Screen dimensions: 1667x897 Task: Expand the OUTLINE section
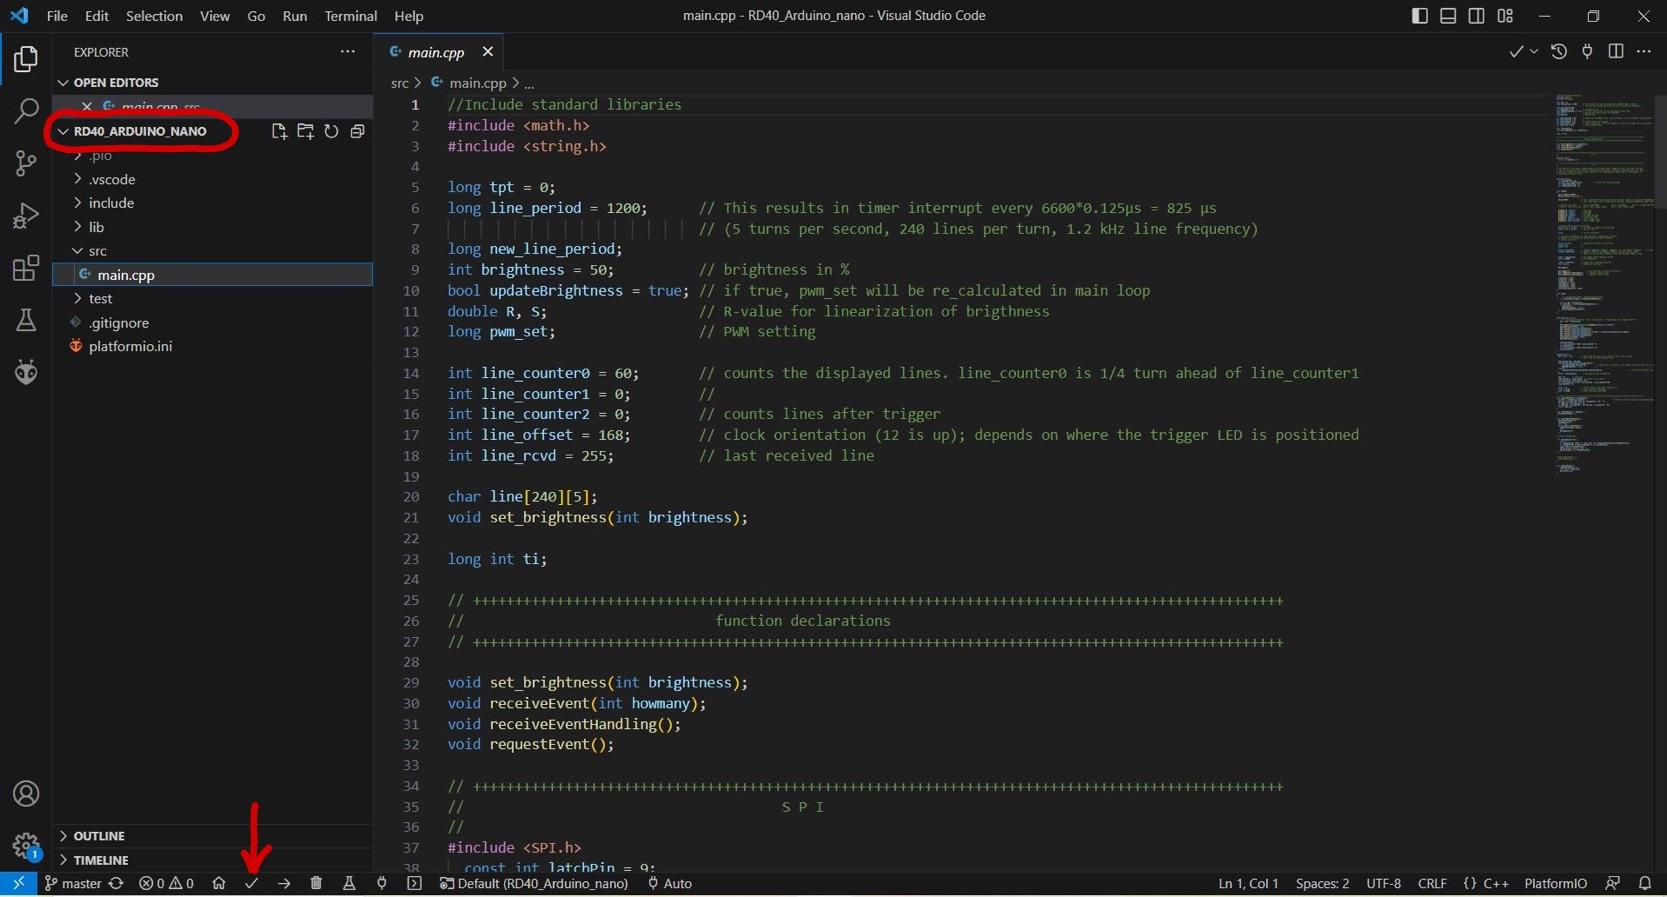pyautogui.click(x=99, y=836)
